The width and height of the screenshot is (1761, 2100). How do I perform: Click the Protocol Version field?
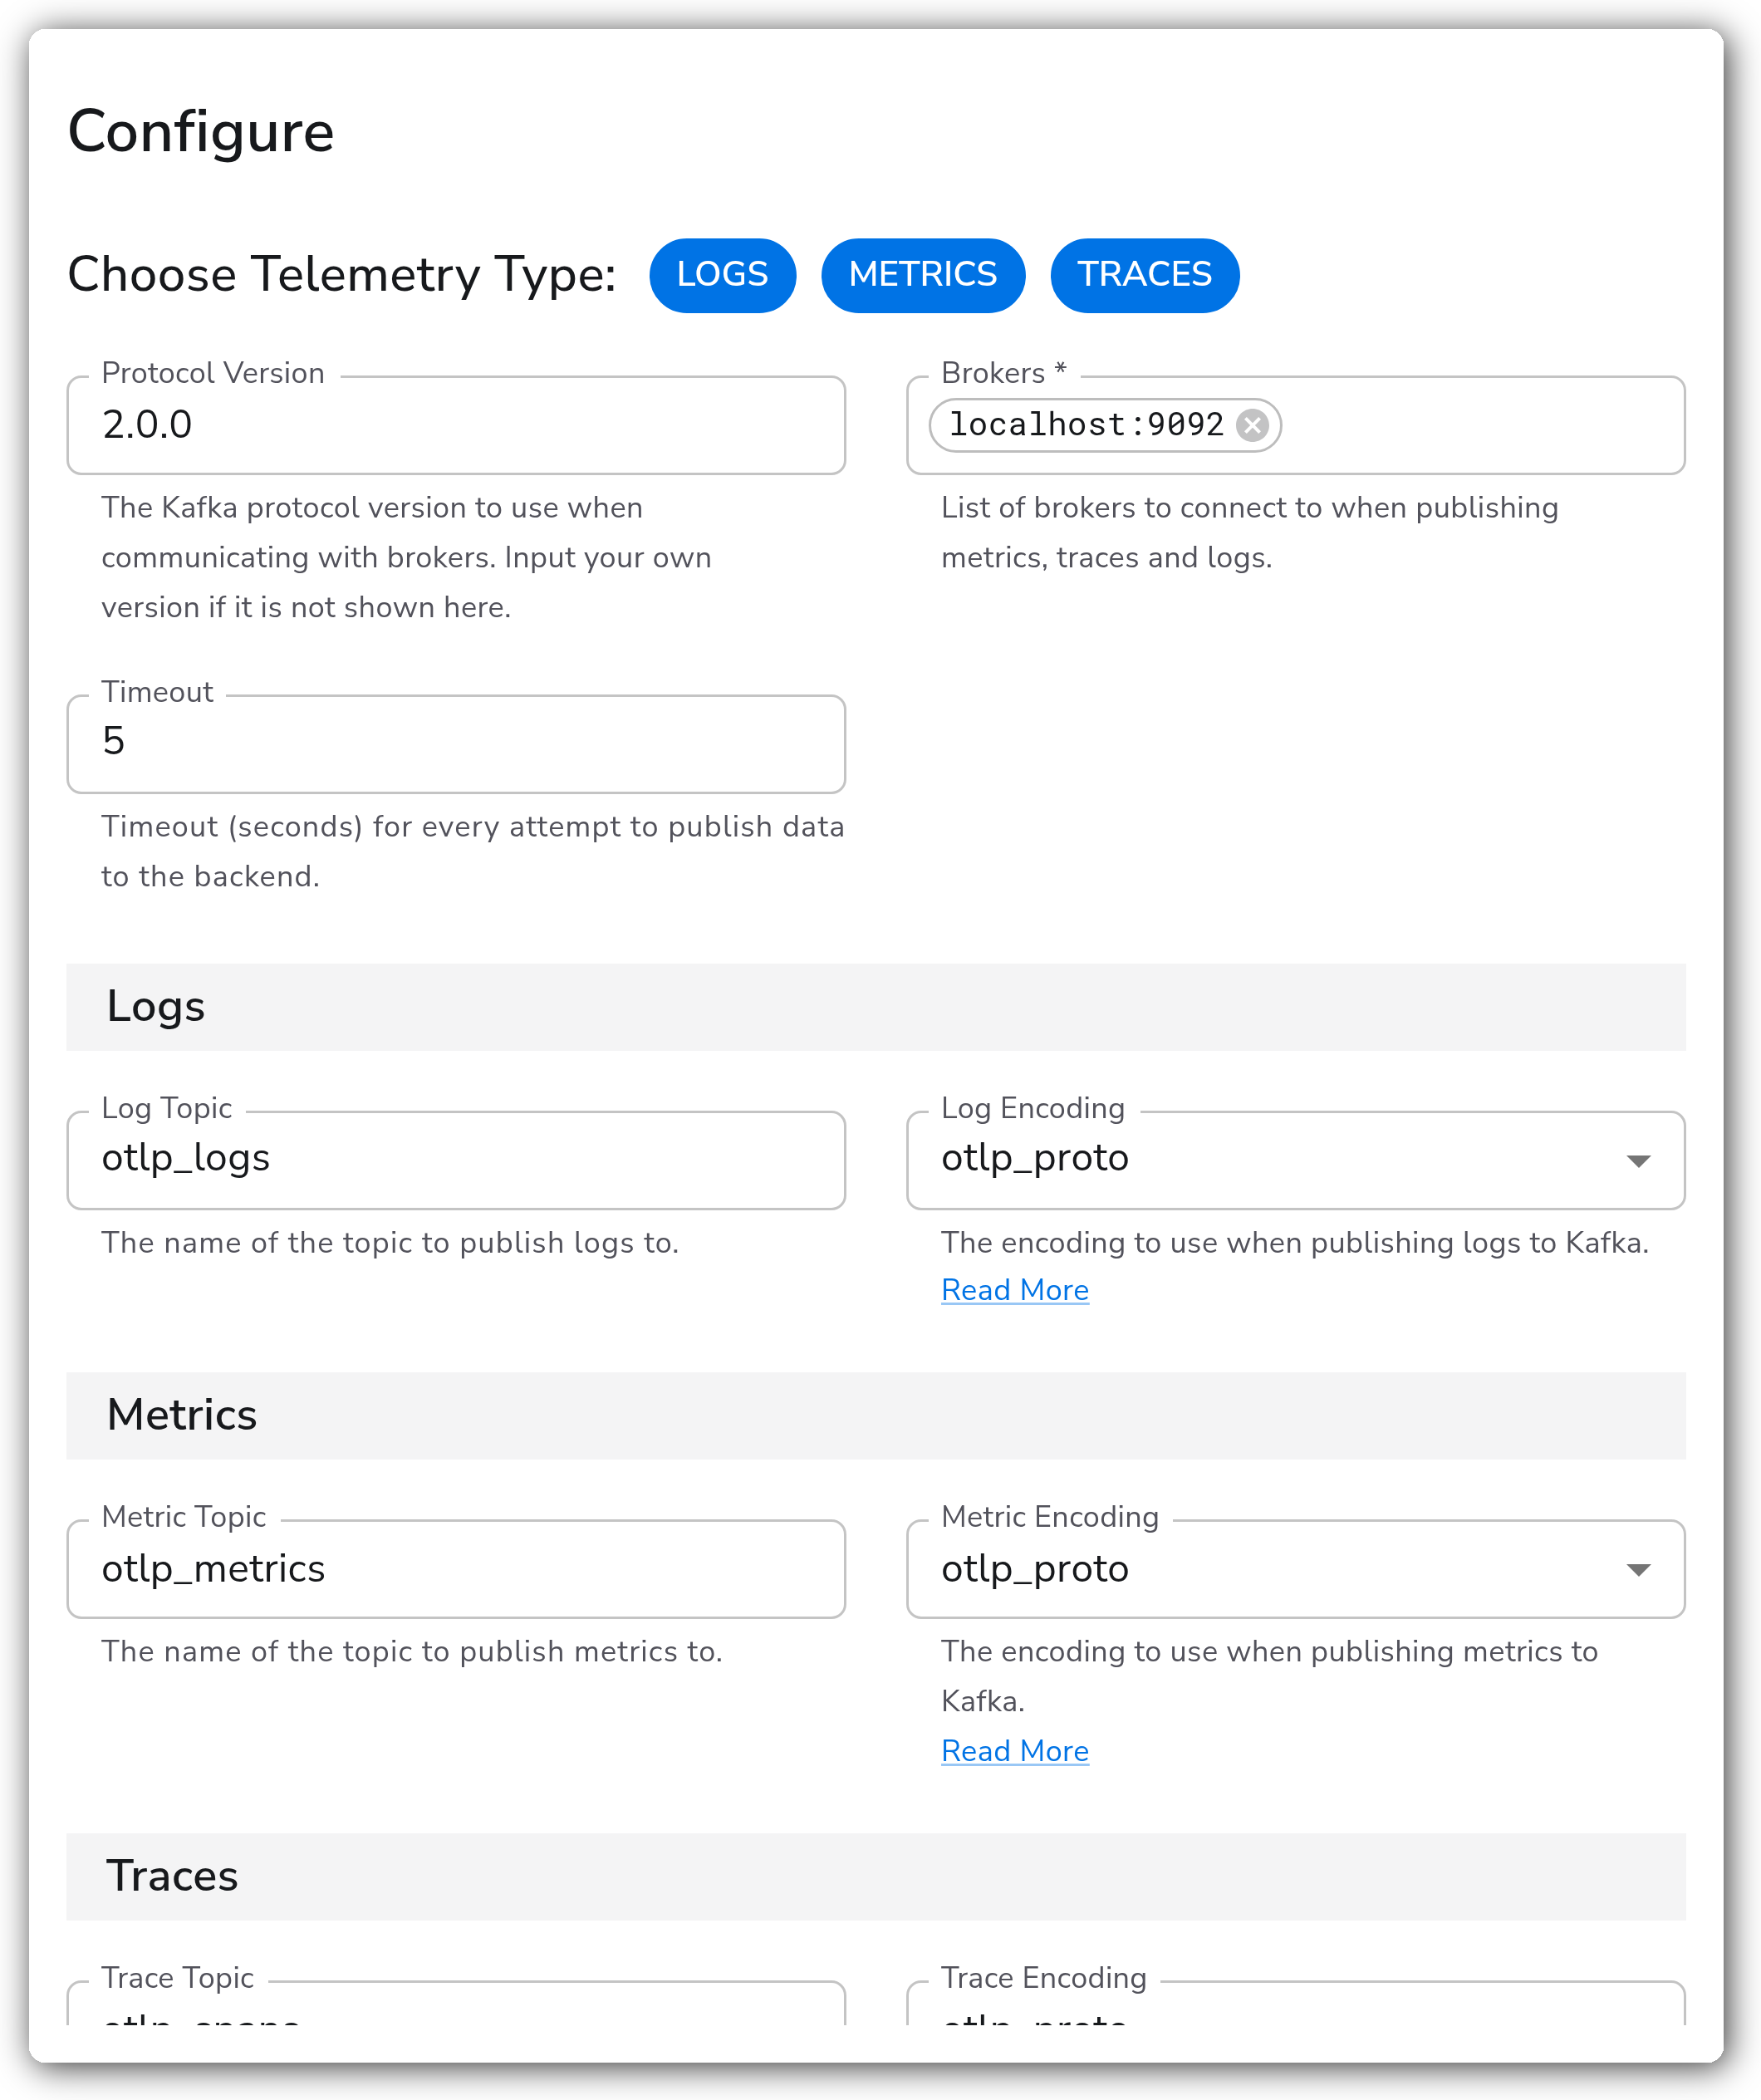[456, 425]
